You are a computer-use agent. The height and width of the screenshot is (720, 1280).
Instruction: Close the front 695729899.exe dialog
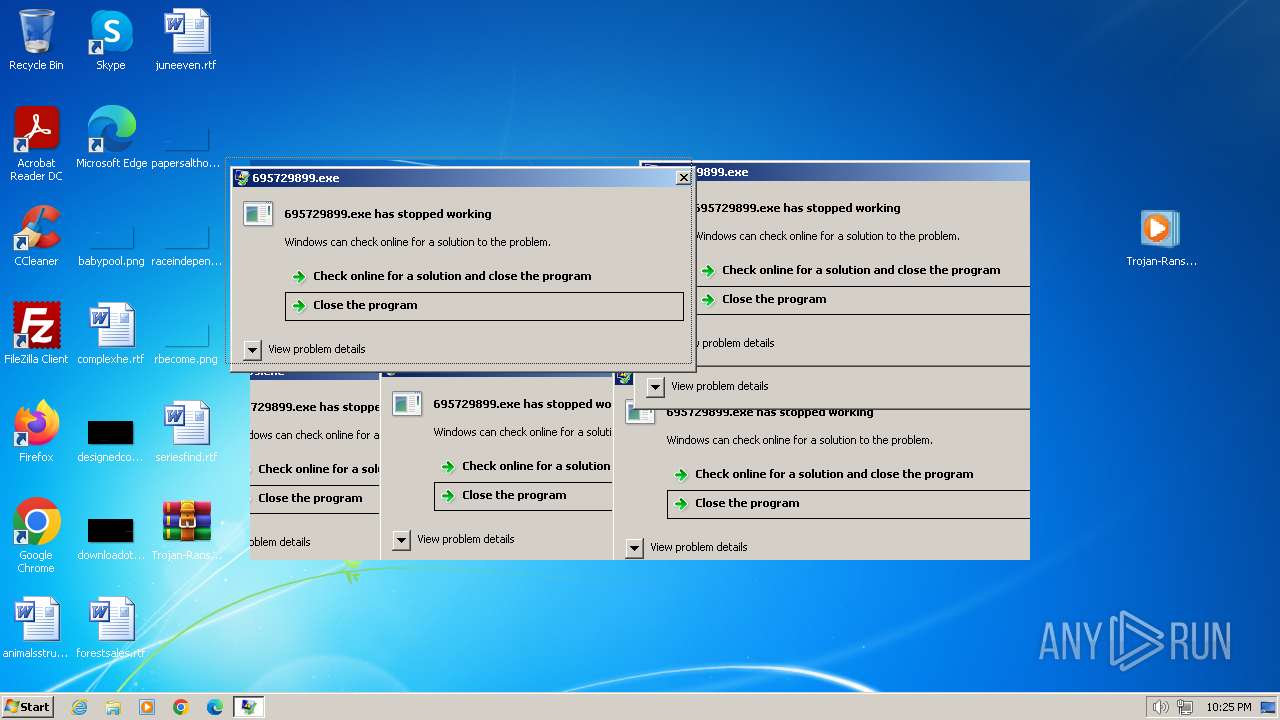point(683,177)
